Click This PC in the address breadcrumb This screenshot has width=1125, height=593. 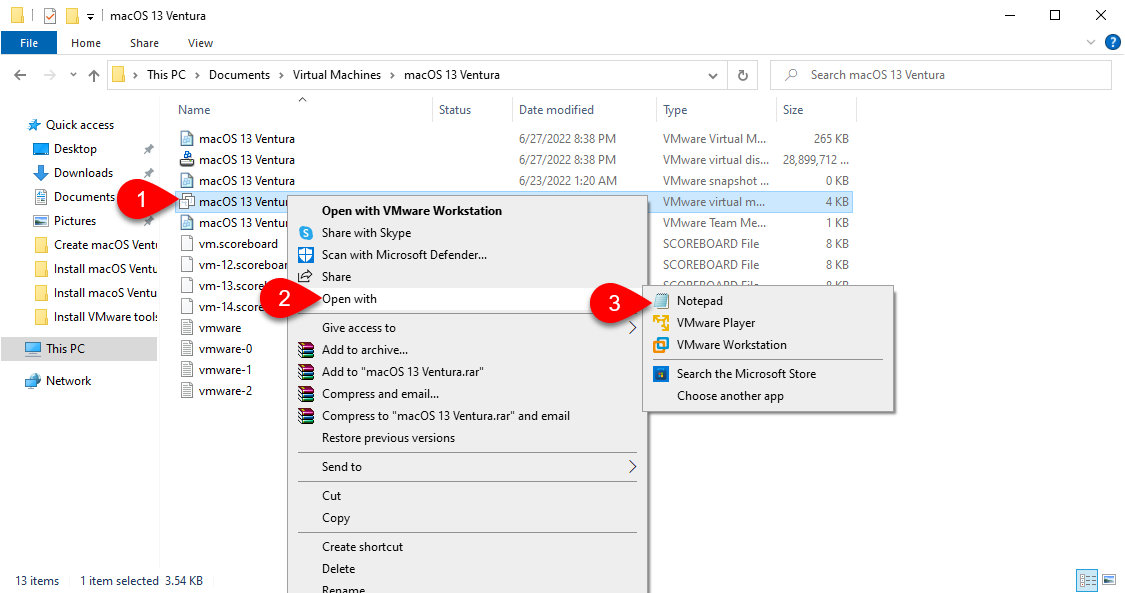coord(166,75)
